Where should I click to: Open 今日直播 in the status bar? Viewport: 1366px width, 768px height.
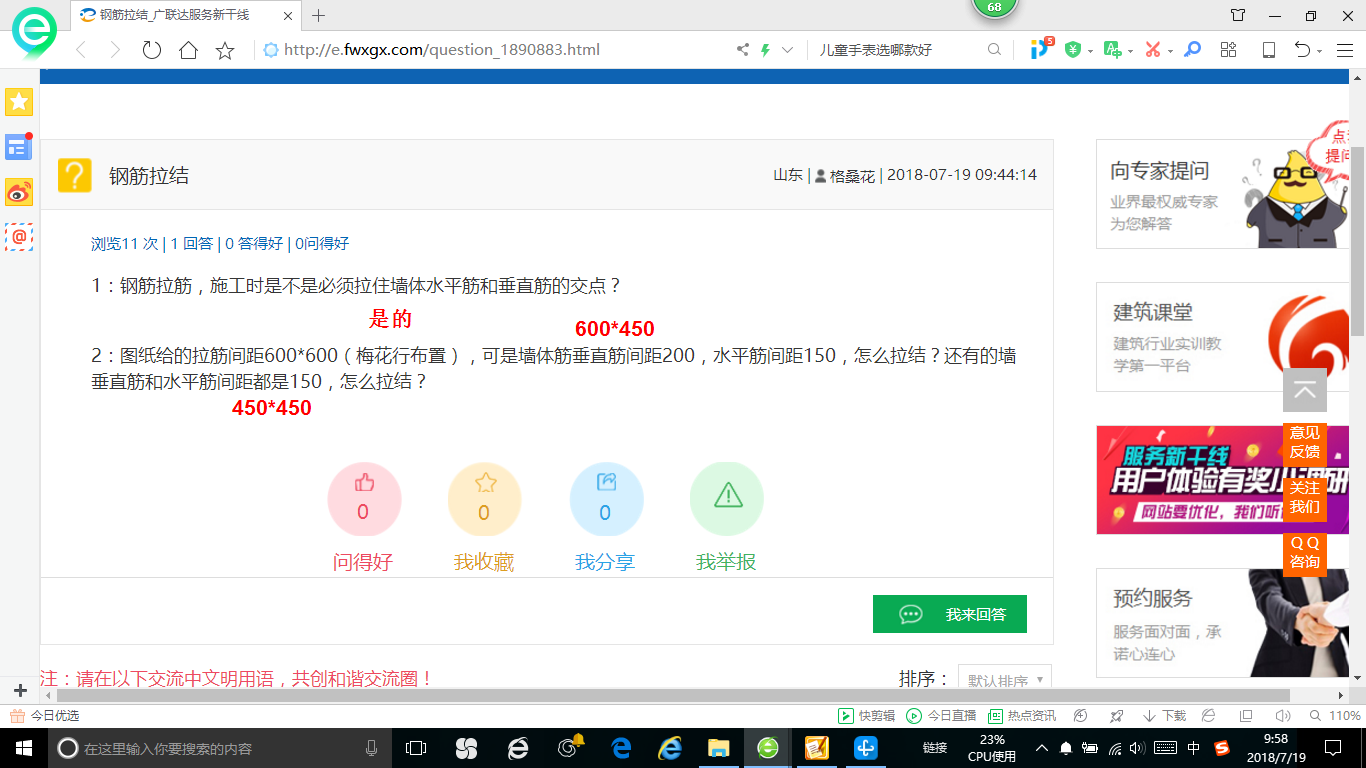pos(941,716)
